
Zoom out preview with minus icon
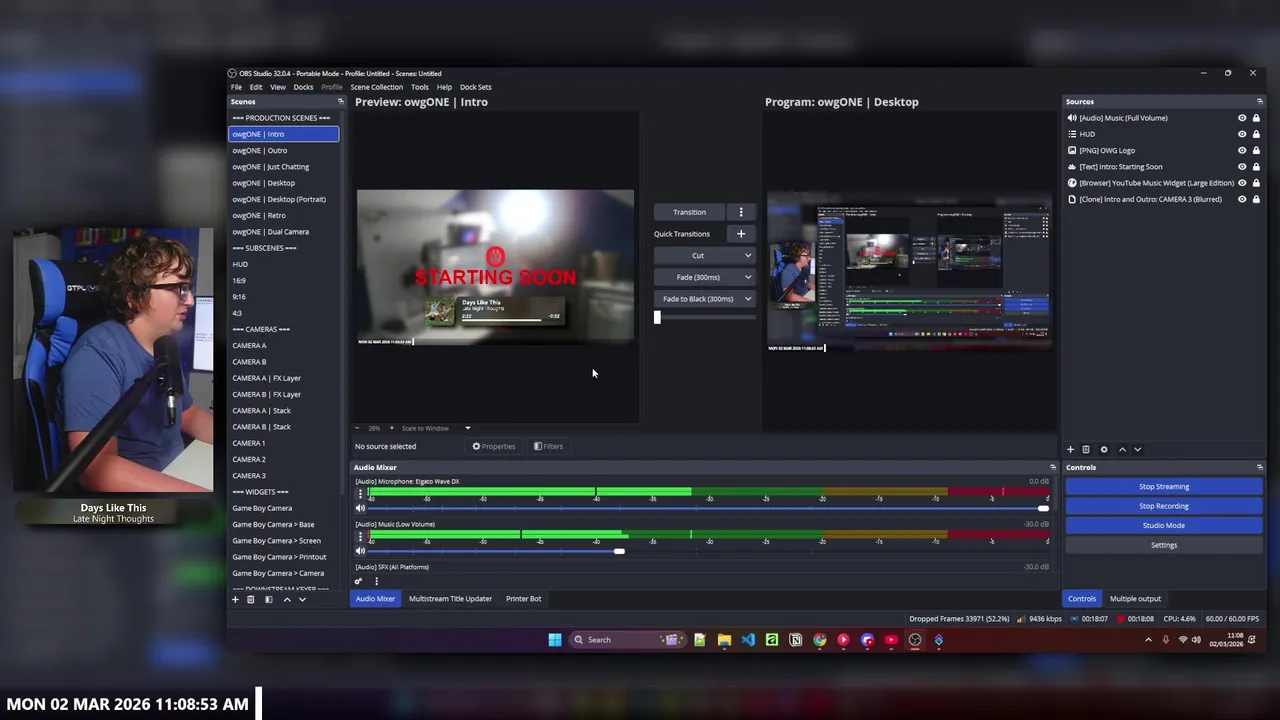coord(357,428)
